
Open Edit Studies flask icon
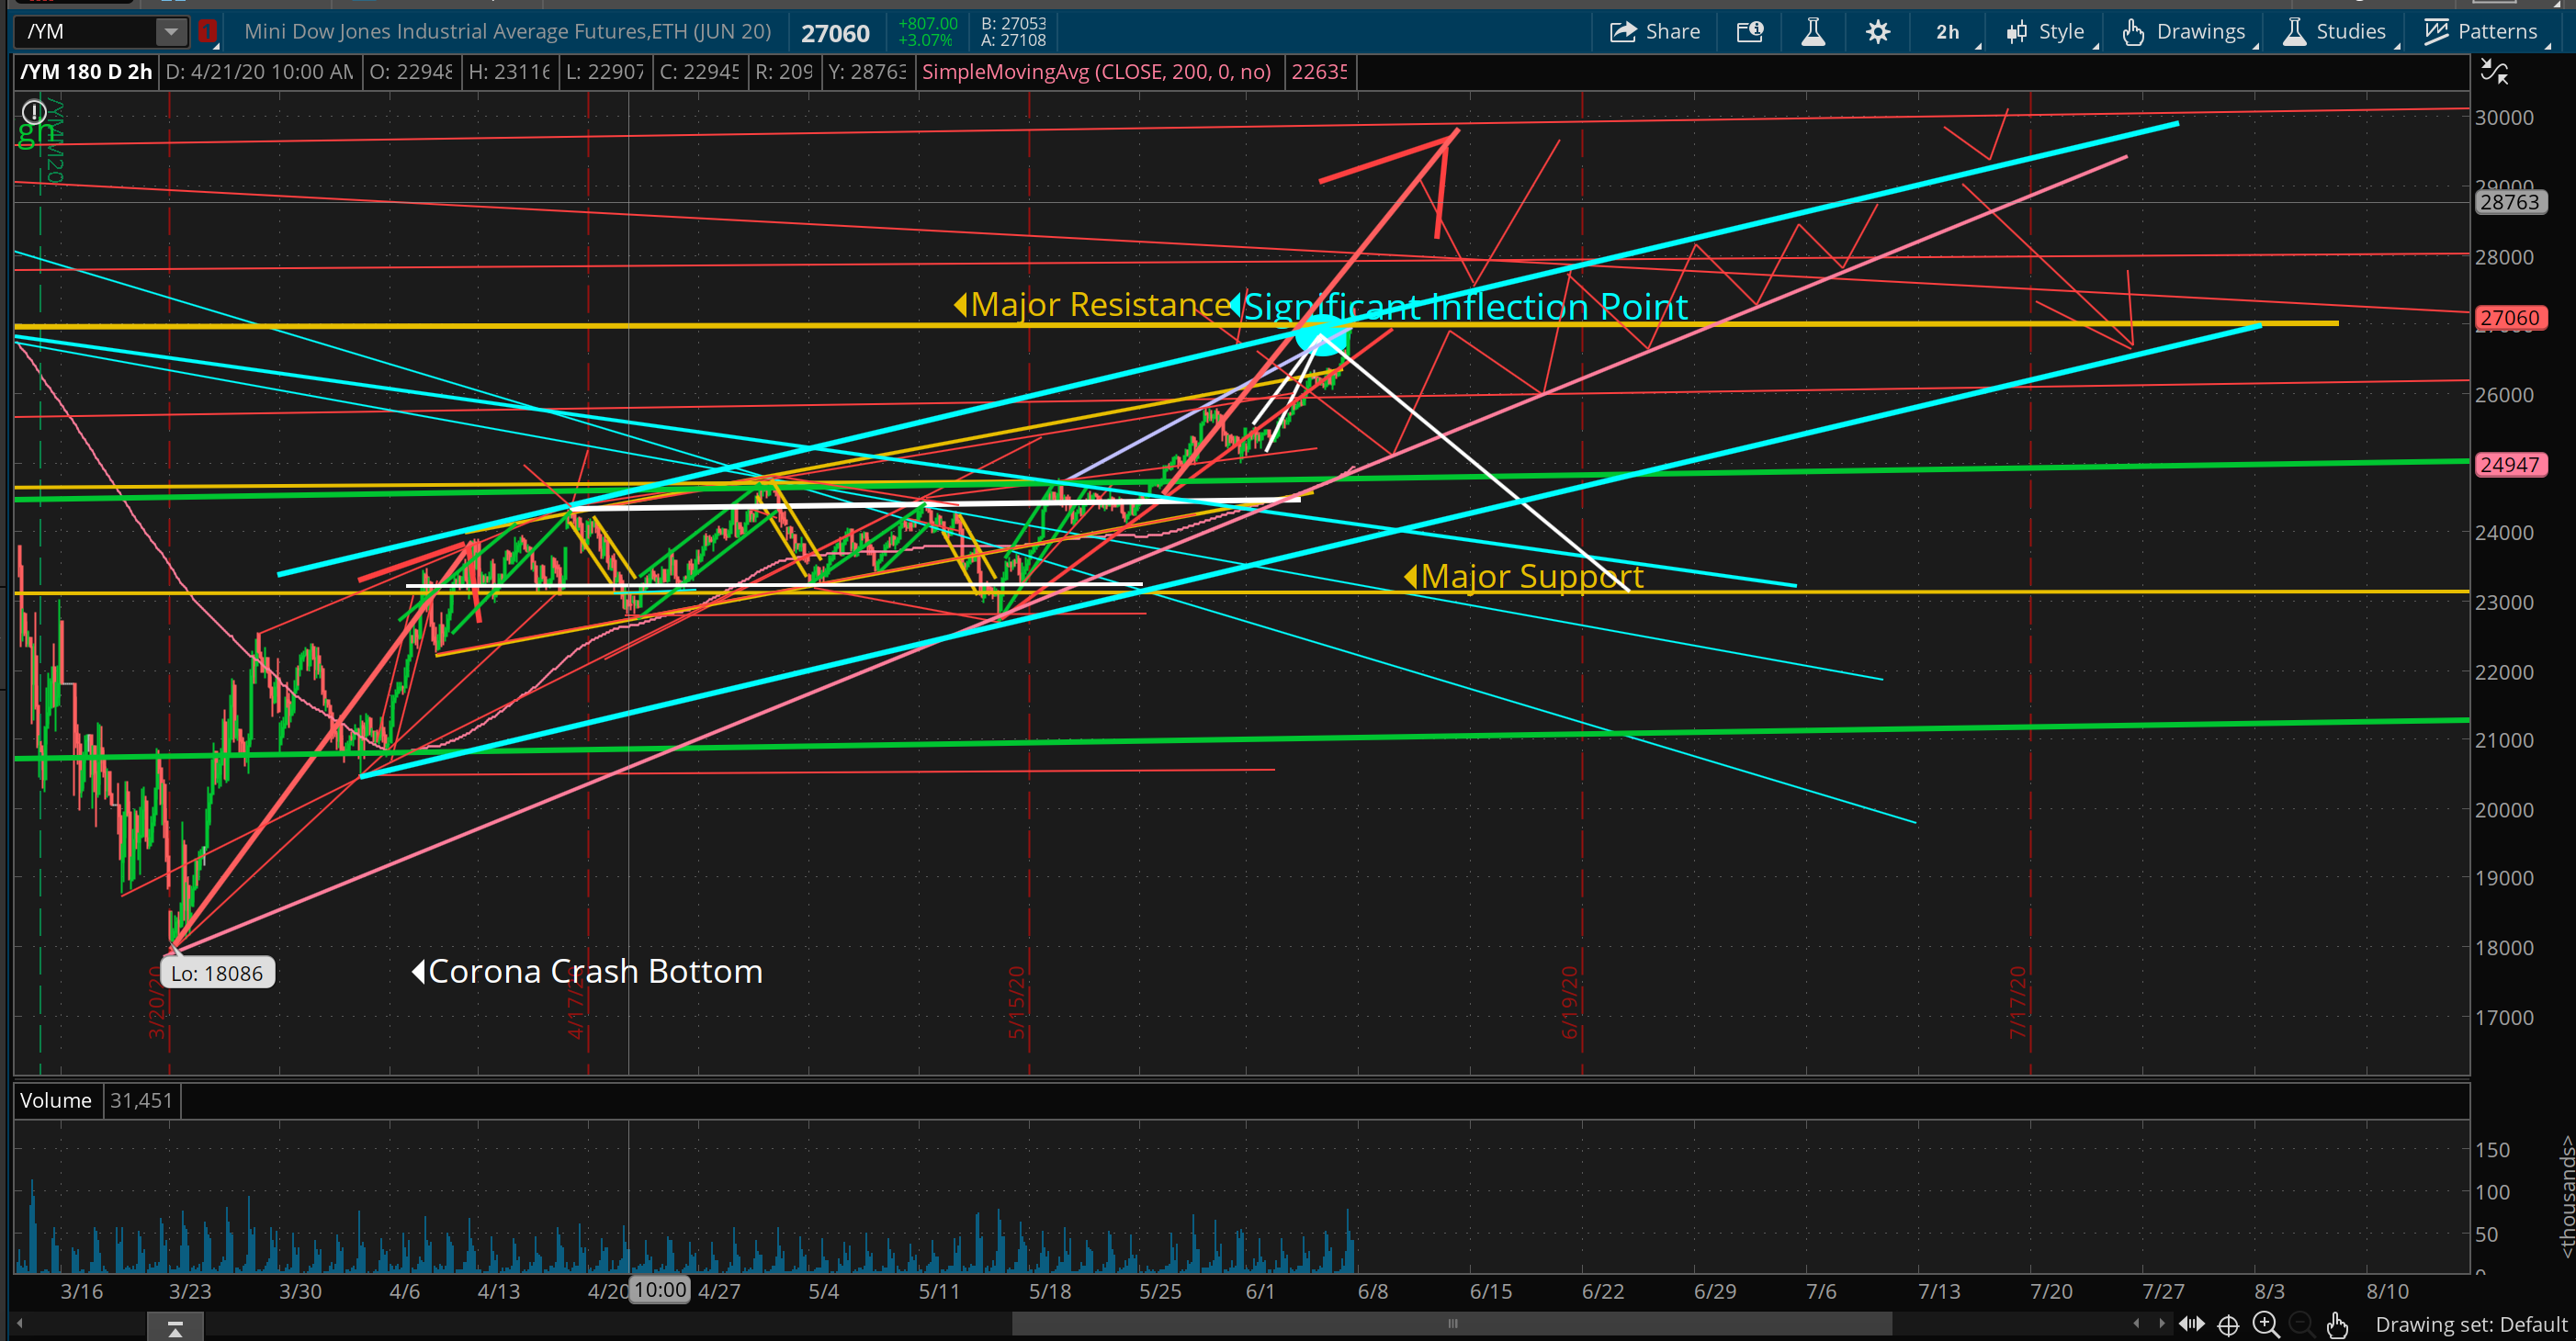coord(1813,32)
